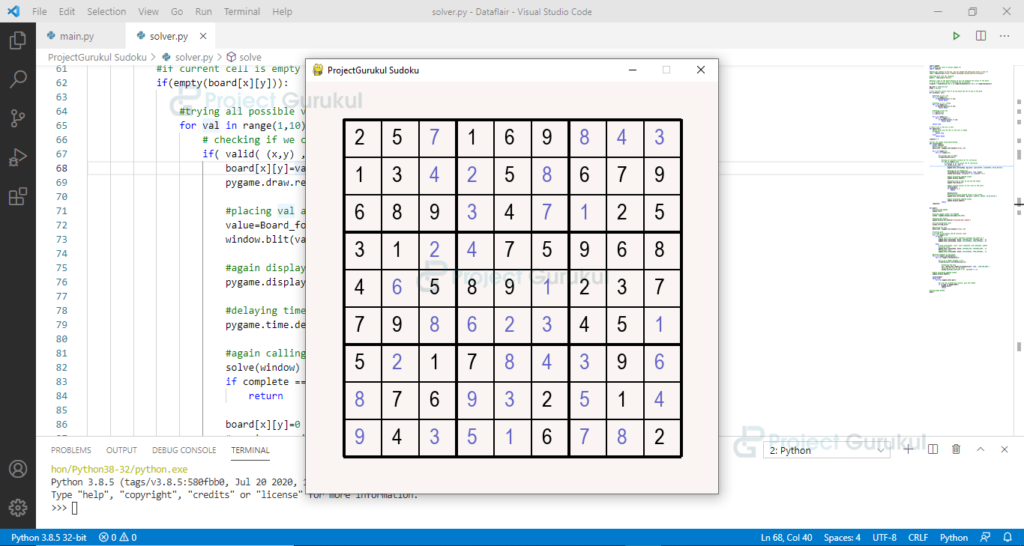Open the Search view in the activity bar
The height and width of the screenshot is (546, 1024).
(17, 80)
